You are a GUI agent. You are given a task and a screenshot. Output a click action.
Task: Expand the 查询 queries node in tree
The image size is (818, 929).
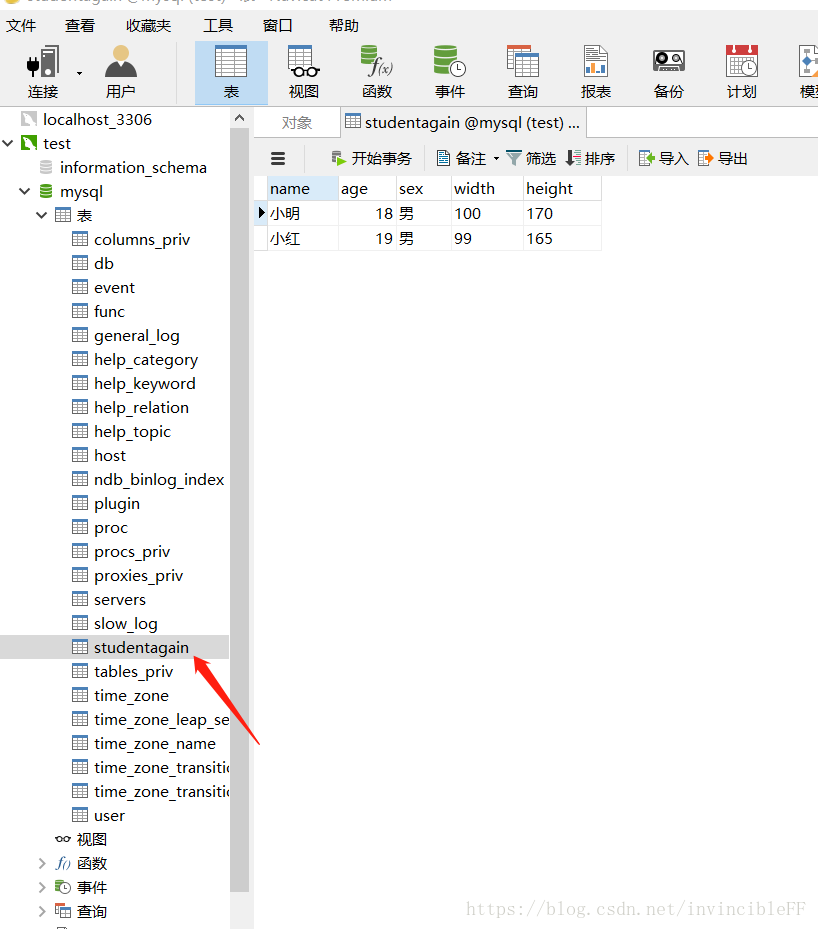[41, 911]
